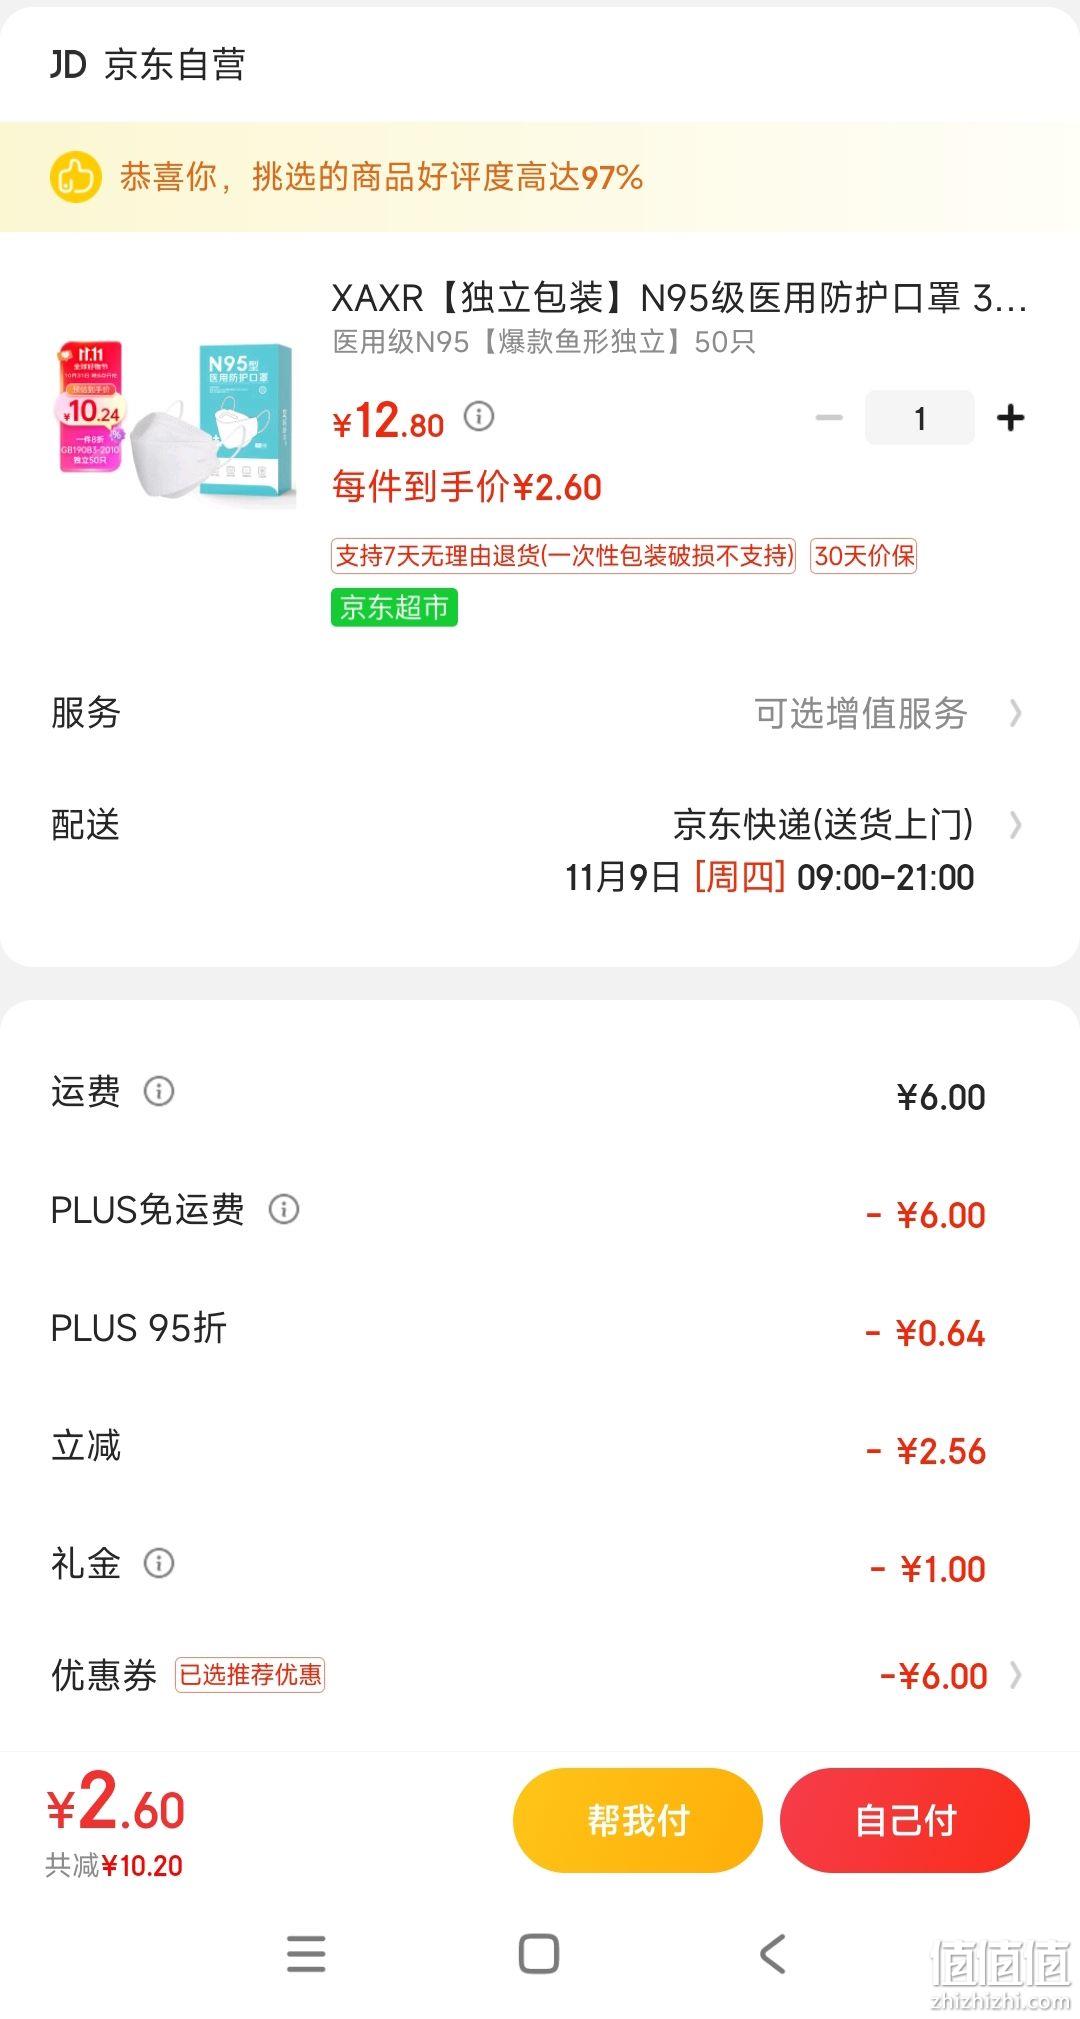1080x2019 pixels.
Task: Tap the 已选推荐优惠 tag
Action: click(250, 1675)
